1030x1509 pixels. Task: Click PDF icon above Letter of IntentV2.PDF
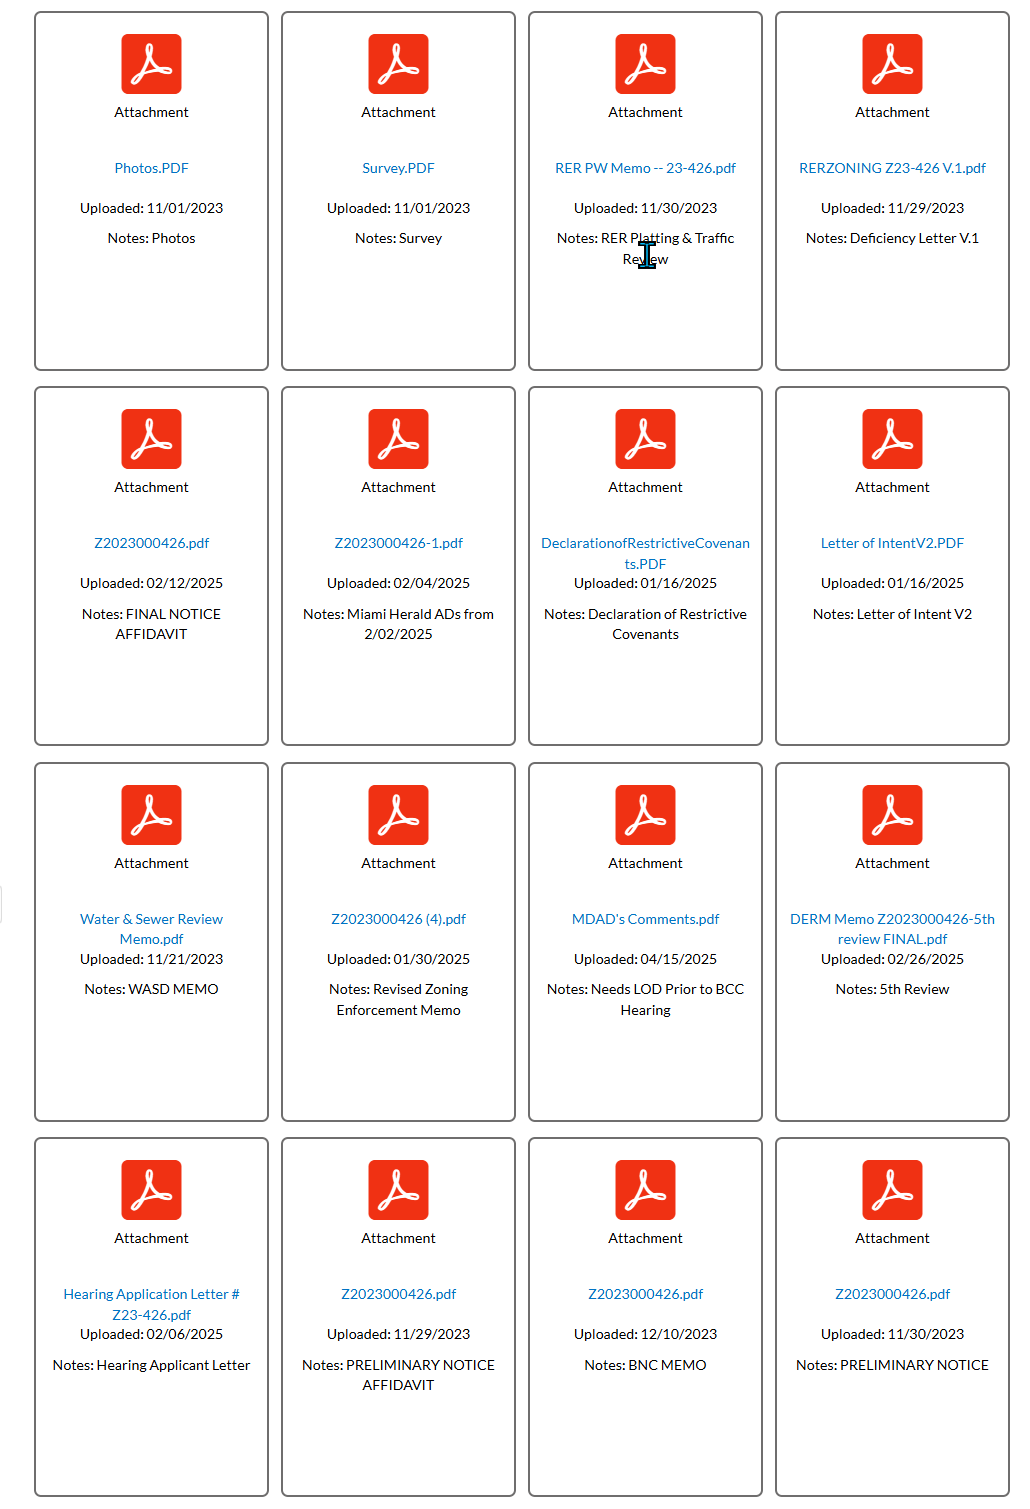(x=892, y=439)
